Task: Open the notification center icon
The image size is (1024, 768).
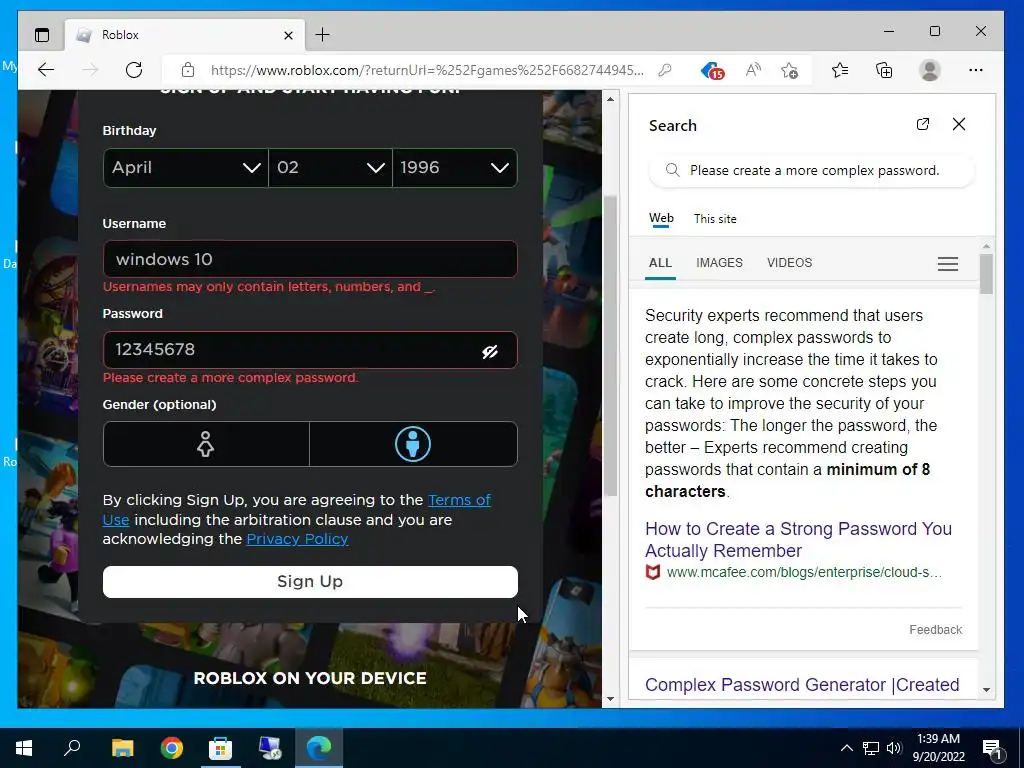Action: pos(993,749)
